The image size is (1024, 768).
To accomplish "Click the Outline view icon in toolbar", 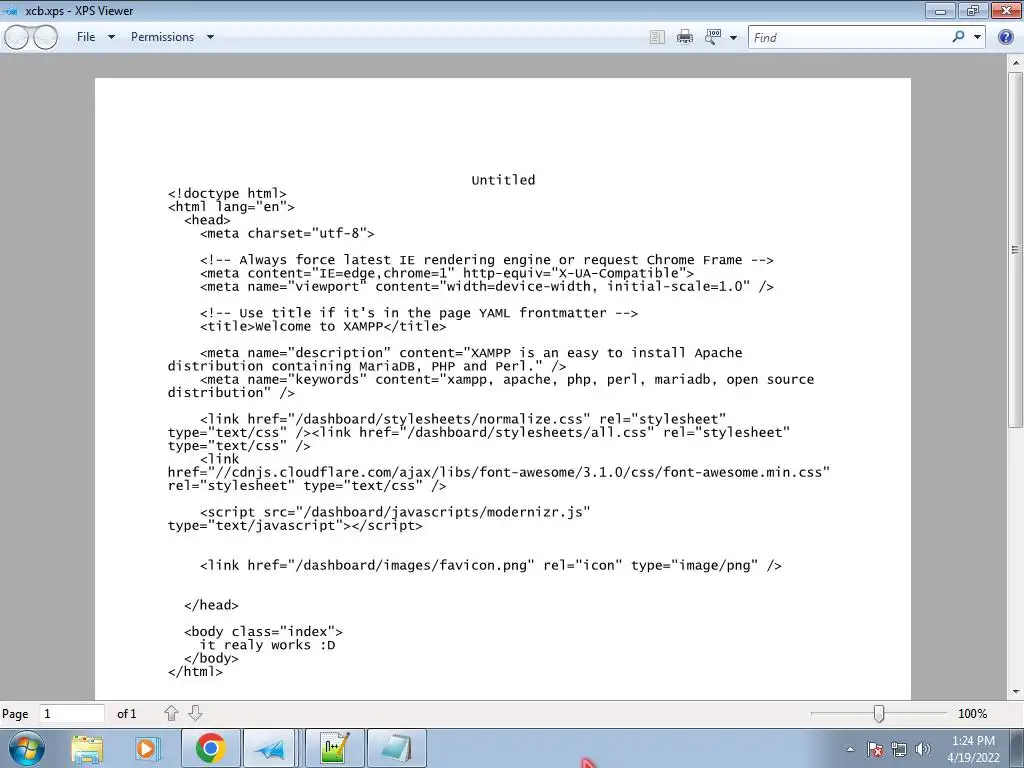I will pos(657,37).
